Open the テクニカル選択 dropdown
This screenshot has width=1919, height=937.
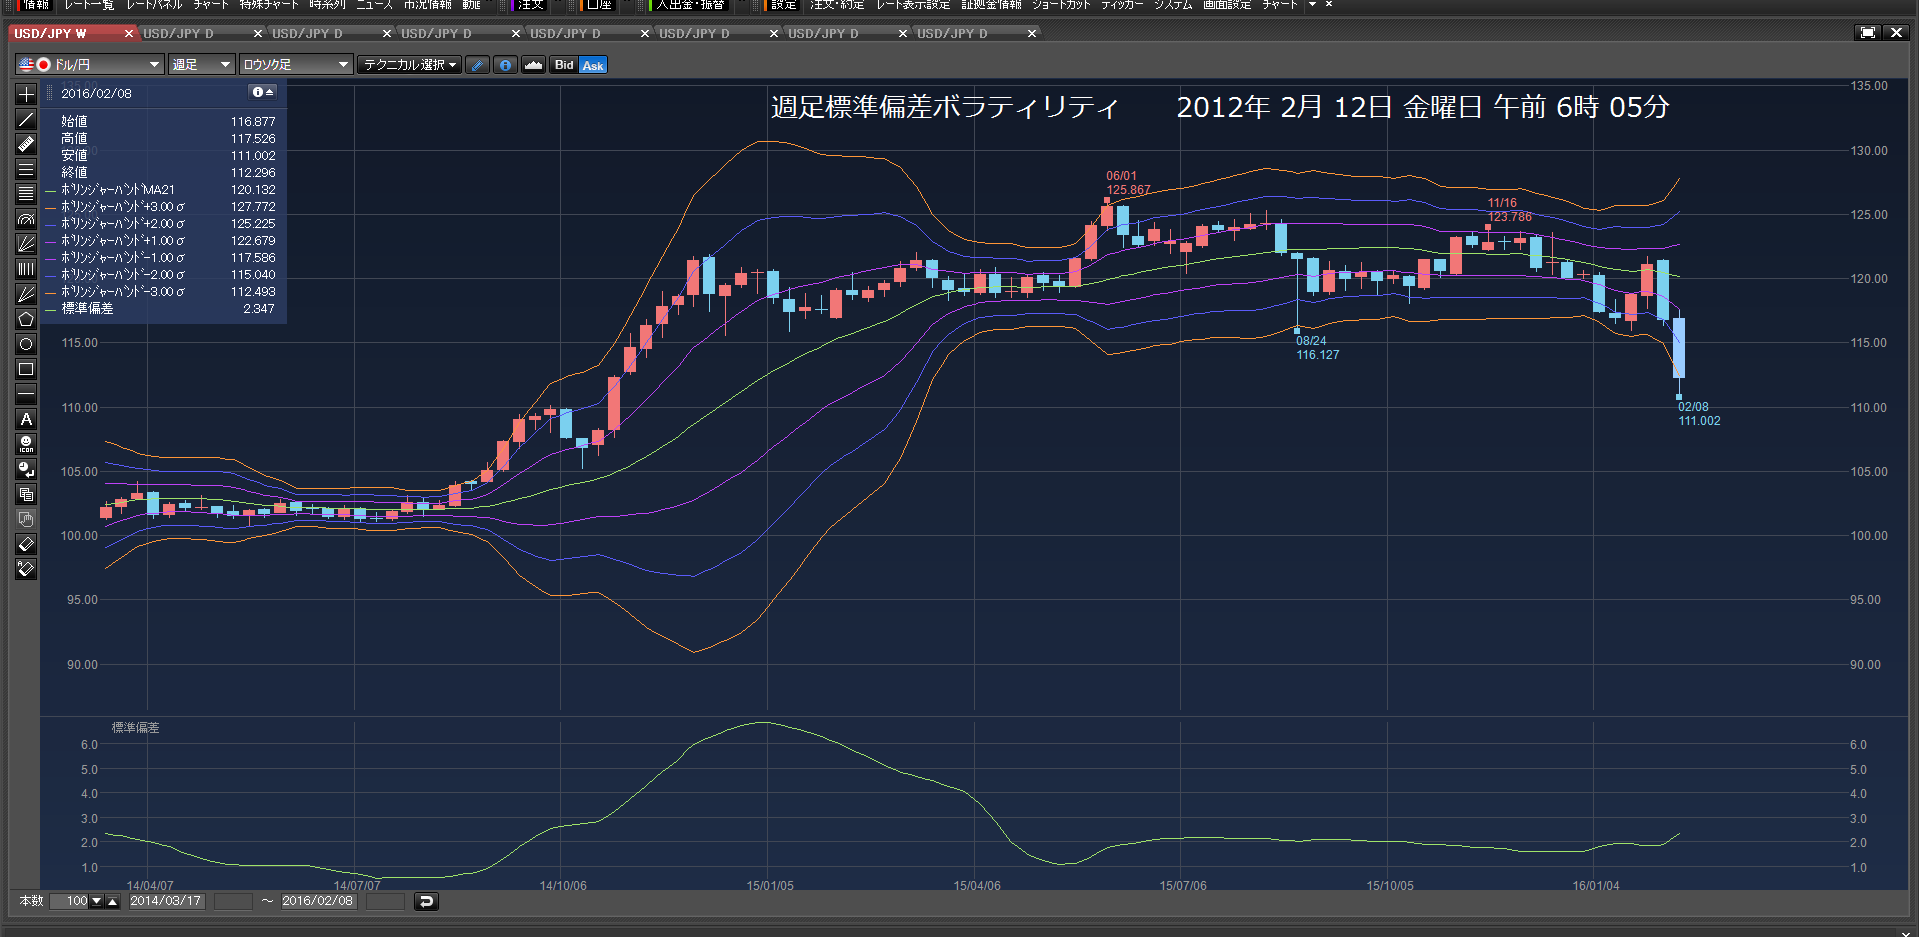coord(410,65)
